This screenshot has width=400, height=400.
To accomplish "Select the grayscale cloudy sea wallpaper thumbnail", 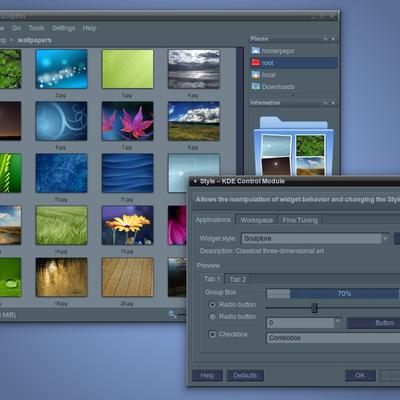I will click(x=194, y=69).
